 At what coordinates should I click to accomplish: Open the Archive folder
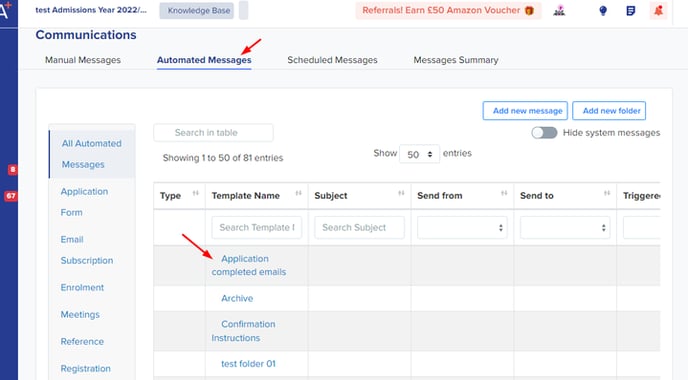pos(237,298)
